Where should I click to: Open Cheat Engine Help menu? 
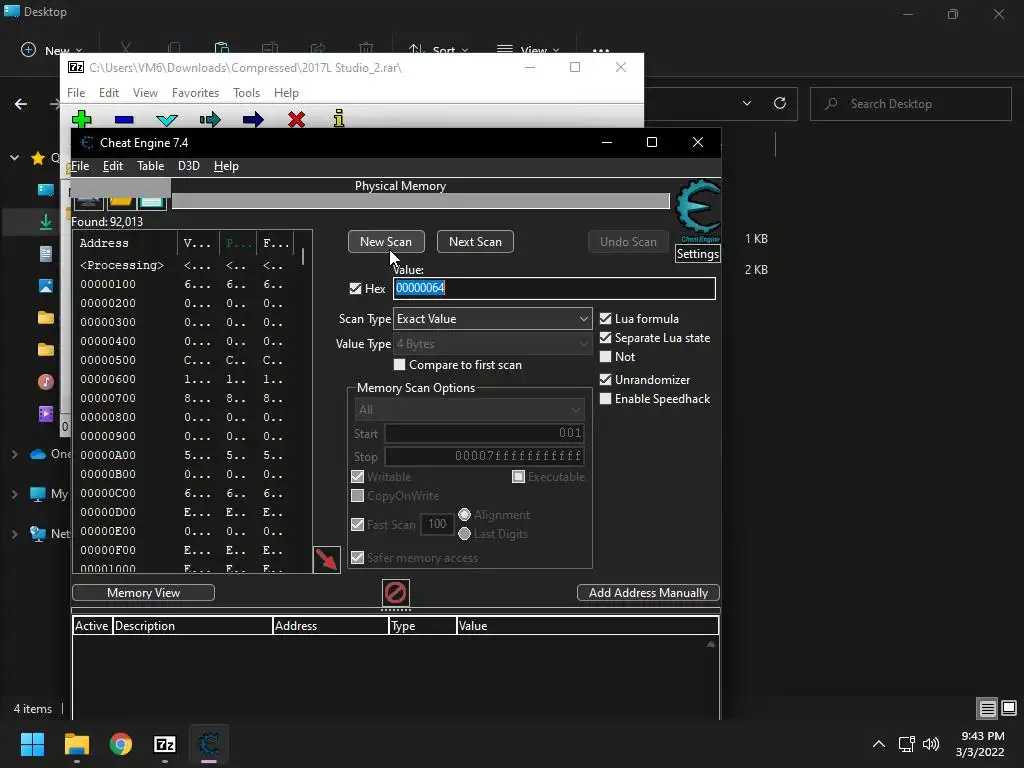click(x=226, y=166)
